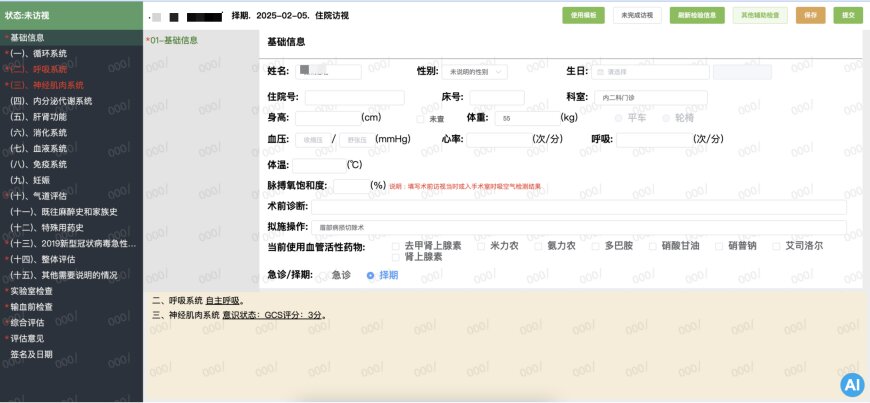
Task: Click the blue AI assistant icon
Action: coord(851,384)
